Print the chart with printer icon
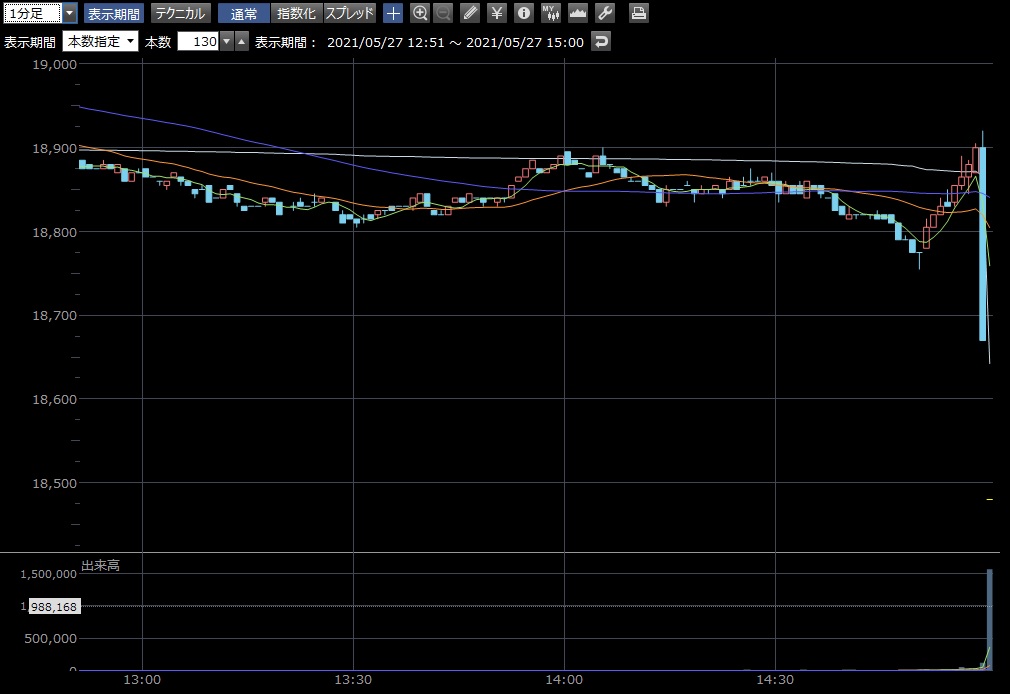 [x=638, y=13]
